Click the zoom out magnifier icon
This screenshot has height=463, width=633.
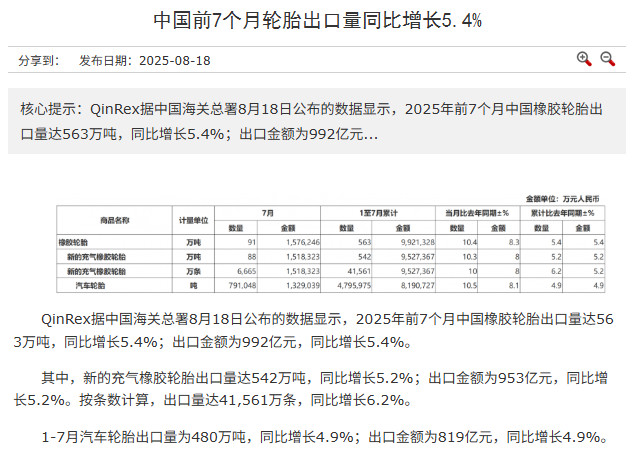point(607,60)
